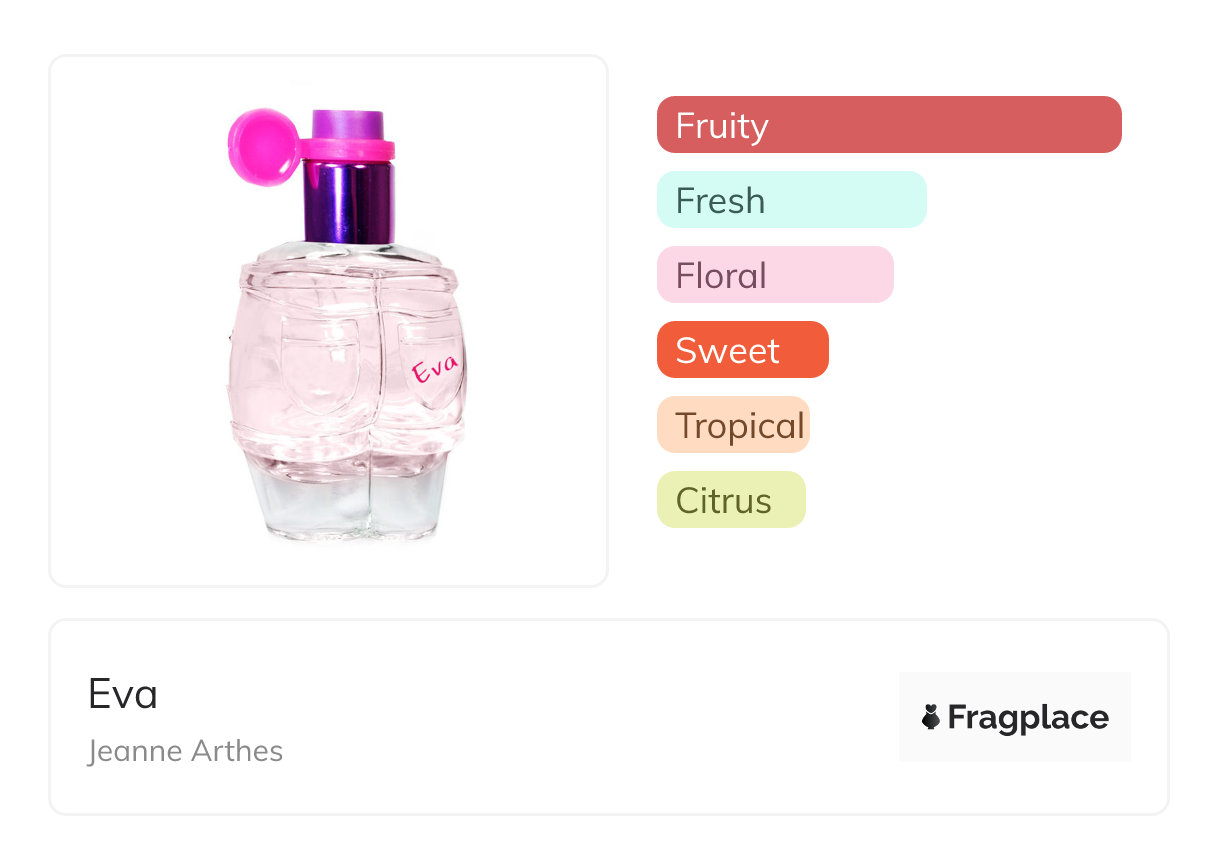1218x864 pixels.
Task: Click the lilac spray nozzle top
Action: click(x=348, y=124)
